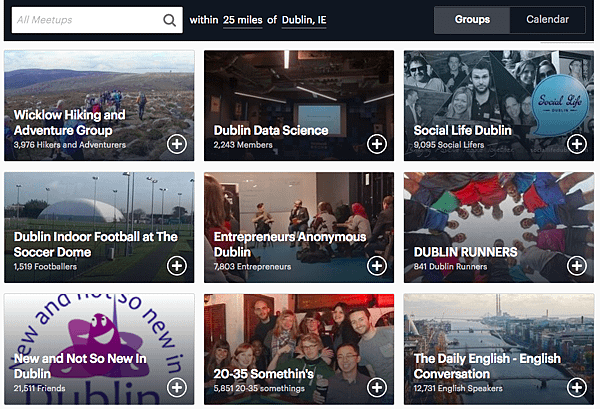The width and height of the screenshot is (600, 409).
Task: Open Wicklow Hiking and Adventure Group title
Action: click(70, 122)
